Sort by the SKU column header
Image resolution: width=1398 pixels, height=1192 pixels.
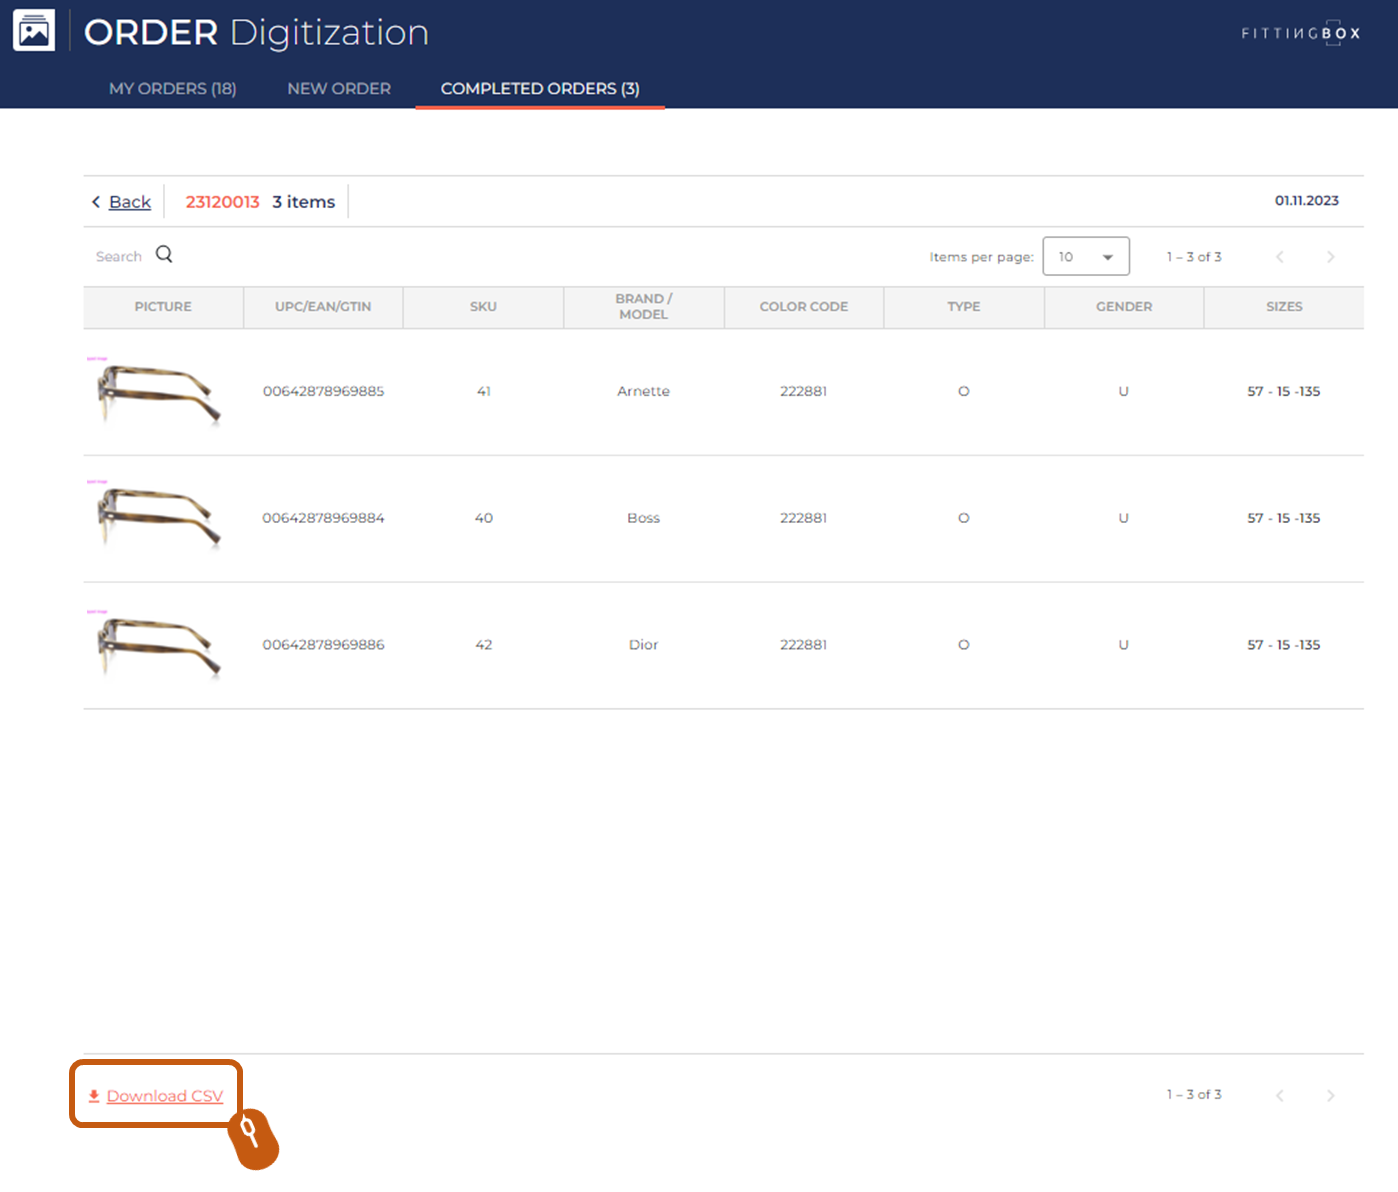(x=483, y=307)
